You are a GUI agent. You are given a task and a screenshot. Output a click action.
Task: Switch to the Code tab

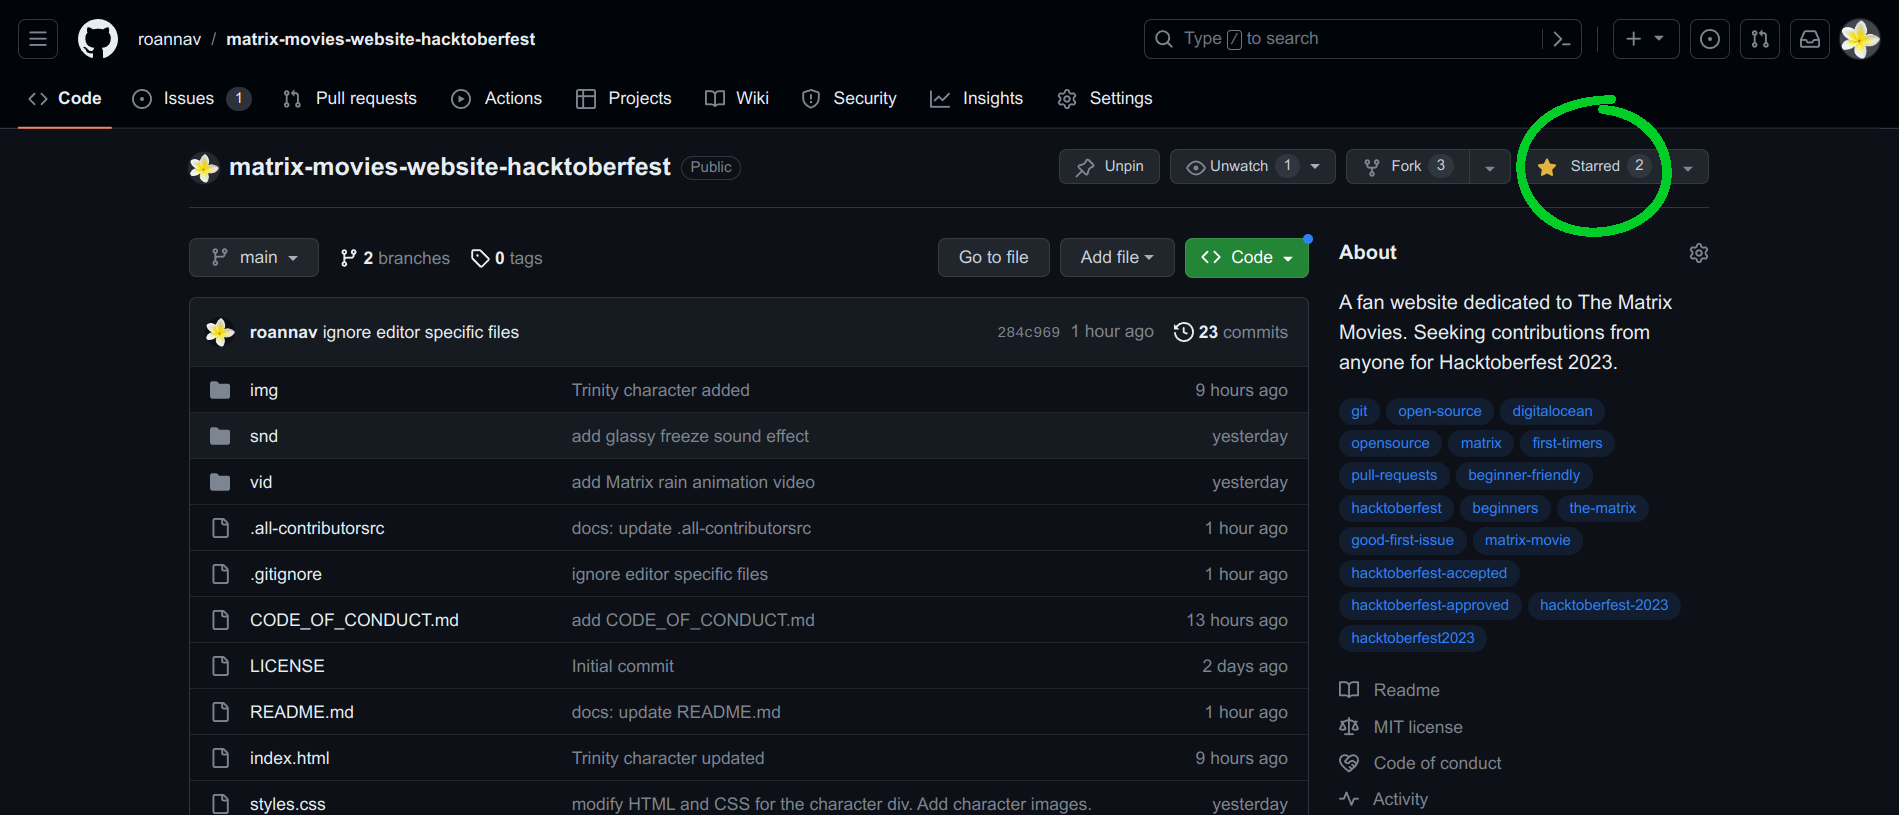(x=65, y=98)
